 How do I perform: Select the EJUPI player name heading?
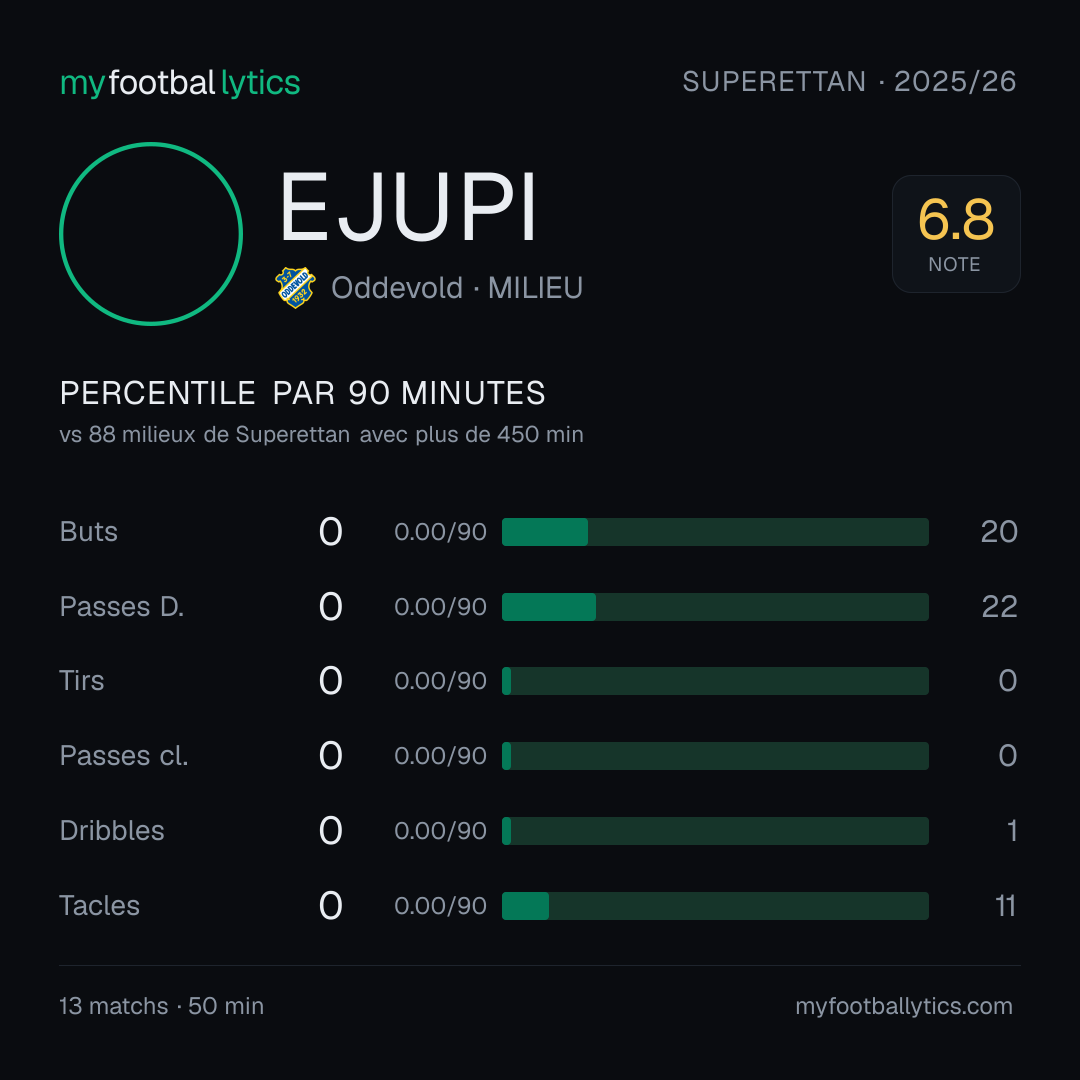tap(408, 207)
